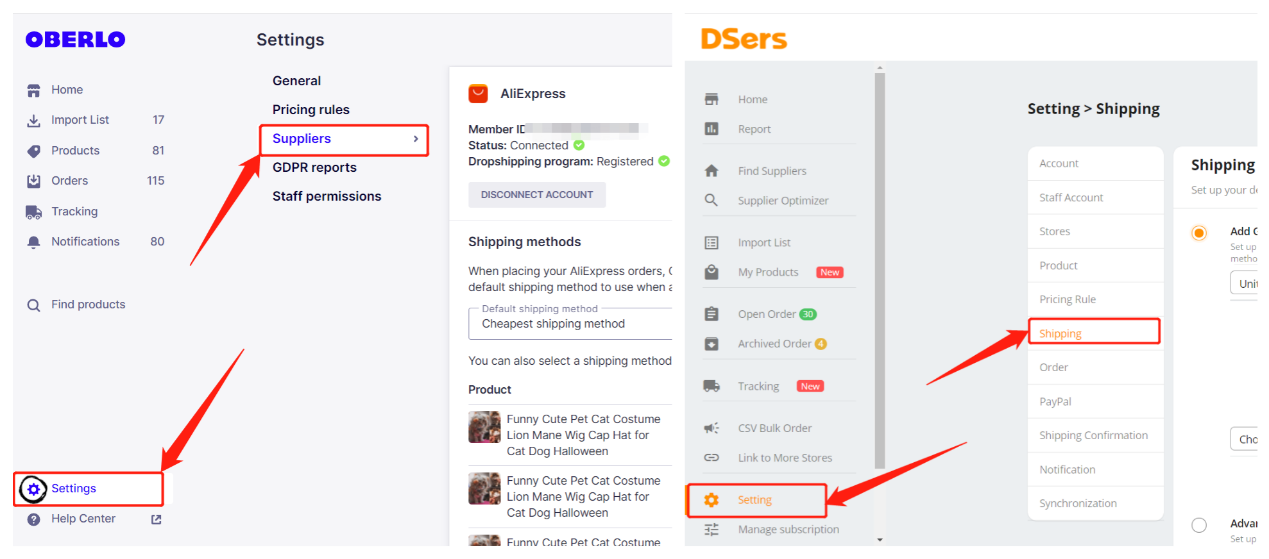This screenshot has width=1269, height=559.
Task: Open Find products in Oberlo sidebar
Action: click(88, 305)
